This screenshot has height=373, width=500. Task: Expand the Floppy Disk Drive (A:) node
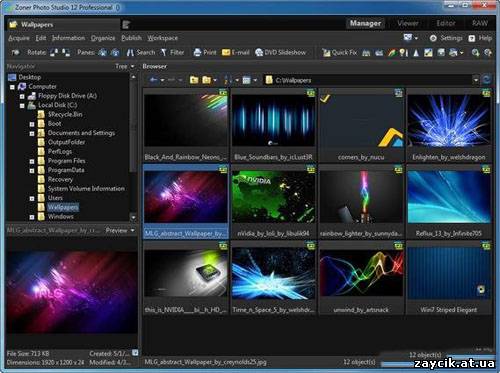coord(22,96)
